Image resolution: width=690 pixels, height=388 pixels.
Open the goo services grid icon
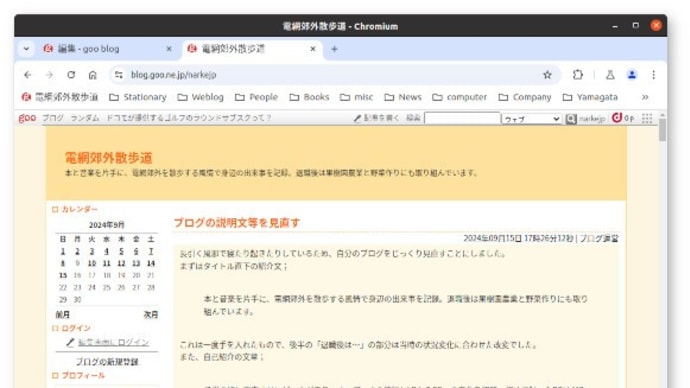(x=647, y=118)
